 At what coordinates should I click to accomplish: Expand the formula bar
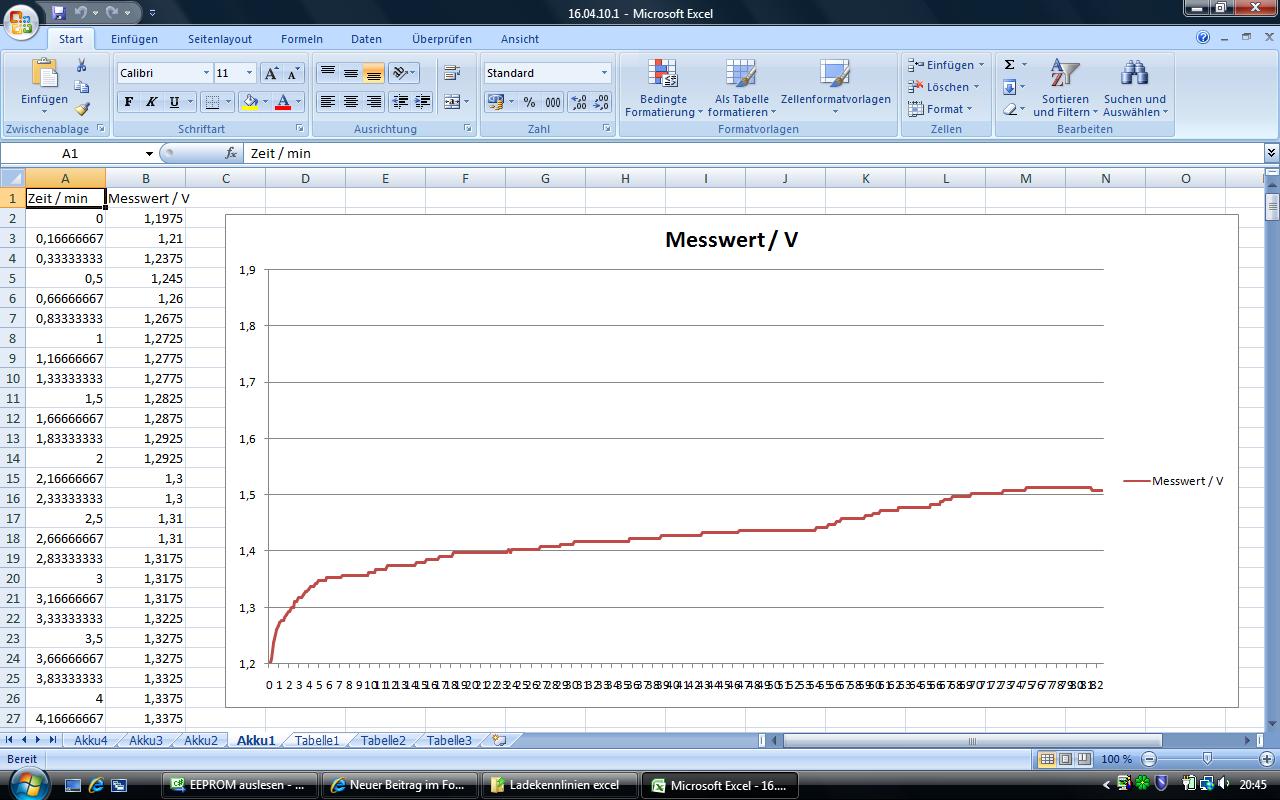point(1271,153)
